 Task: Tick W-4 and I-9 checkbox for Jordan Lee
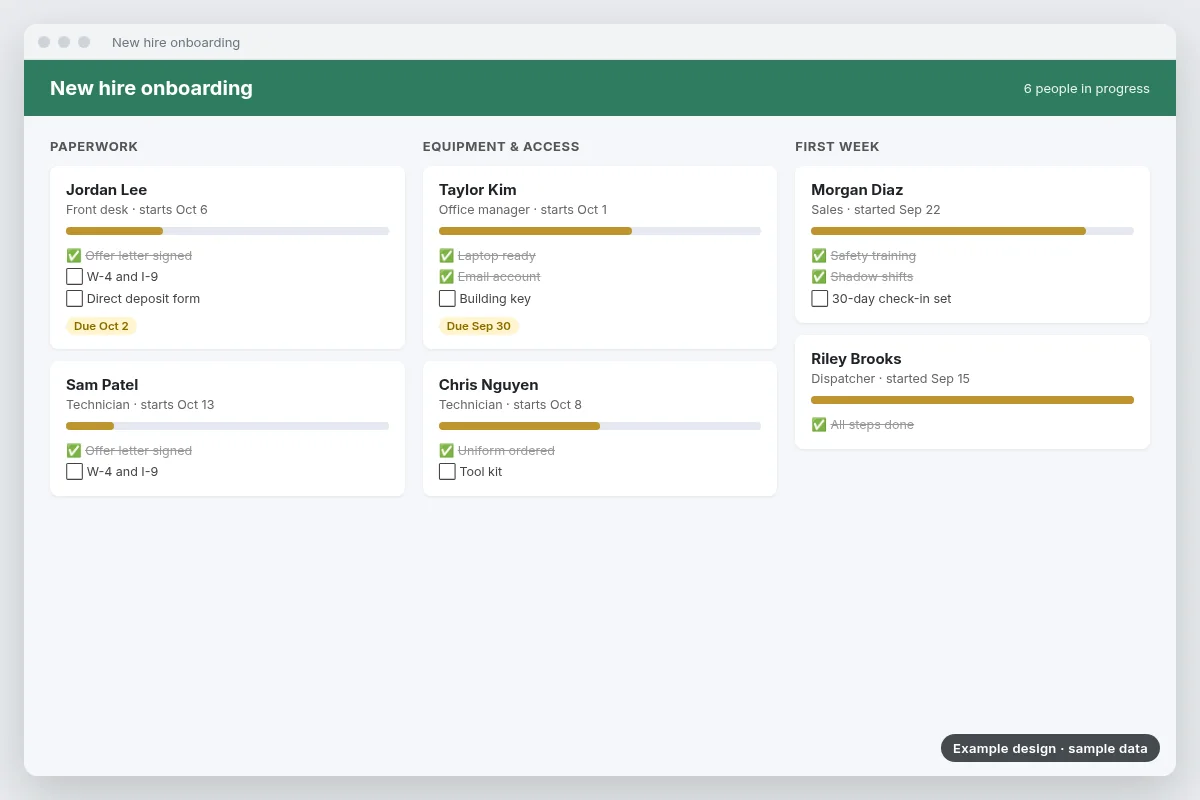tap(74, 277)
